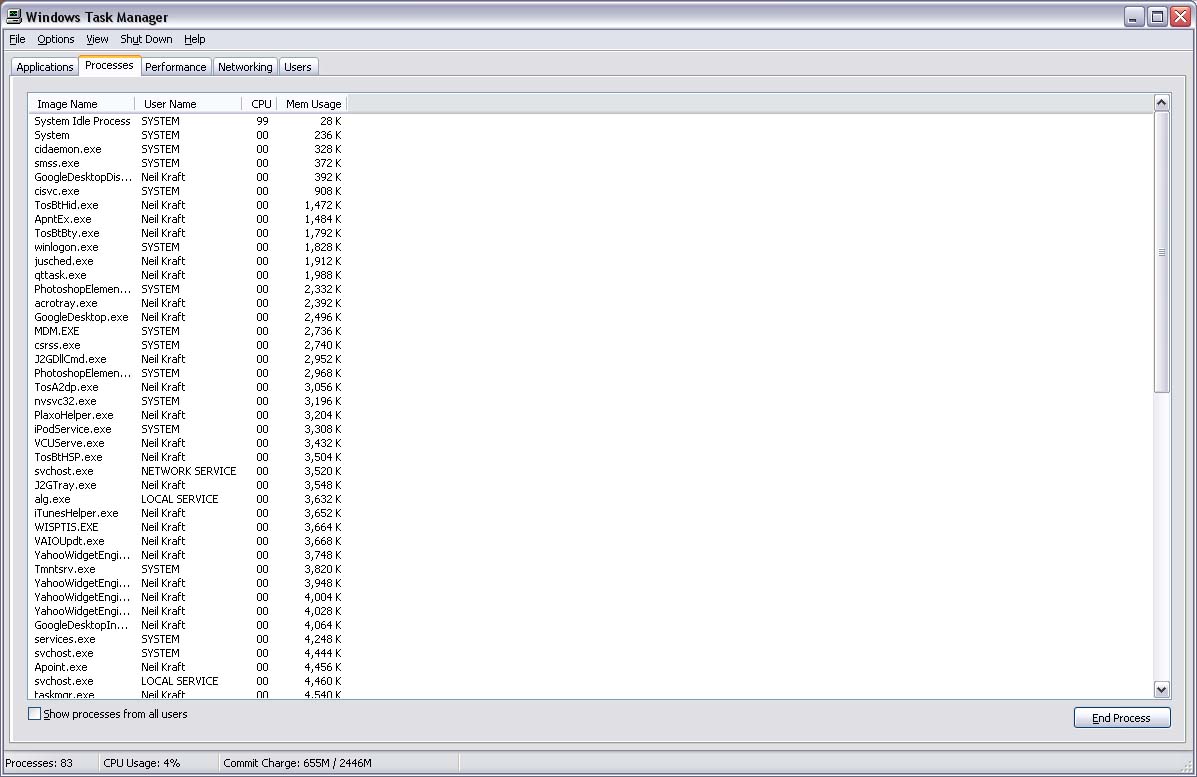Image resolution: width=1197 pixels, height=777 pixels.
Task: Select the WISPTIS.EXE process
Action: coord(188,527)
